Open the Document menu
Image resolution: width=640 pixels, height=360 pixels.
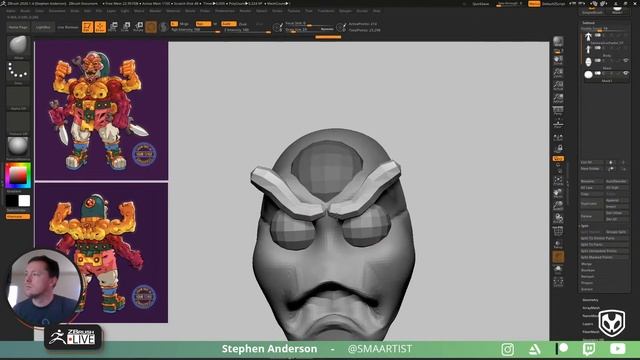[57, 11]
